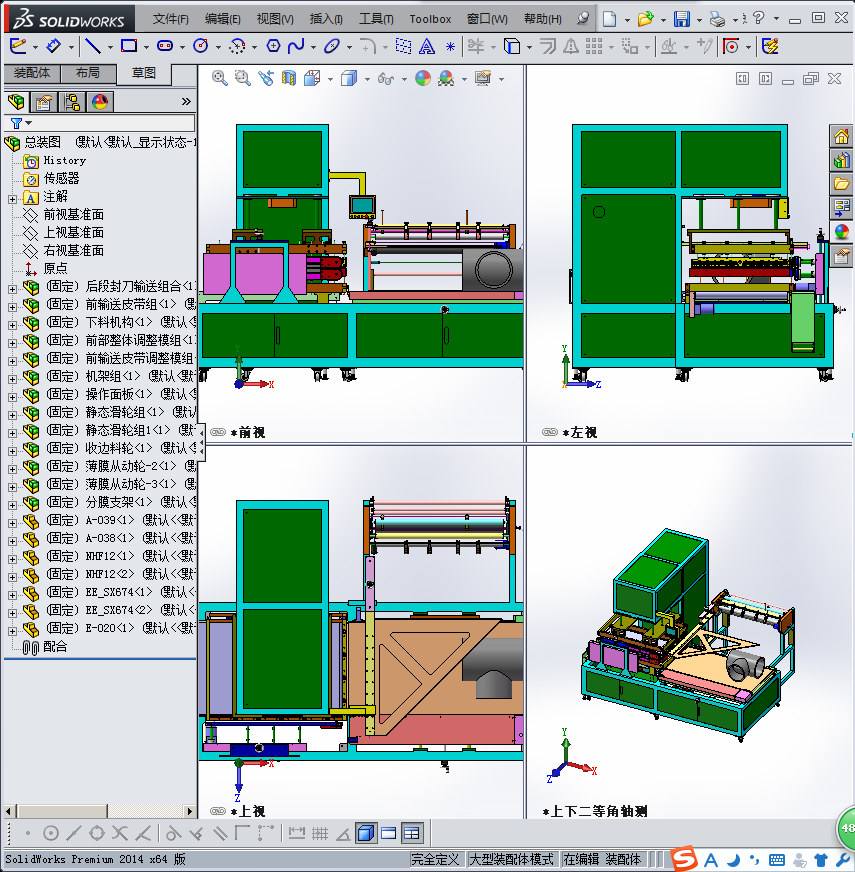Select 前视基准面 in tree
Viewport: 855px width, 872px height.
[73, 214]
